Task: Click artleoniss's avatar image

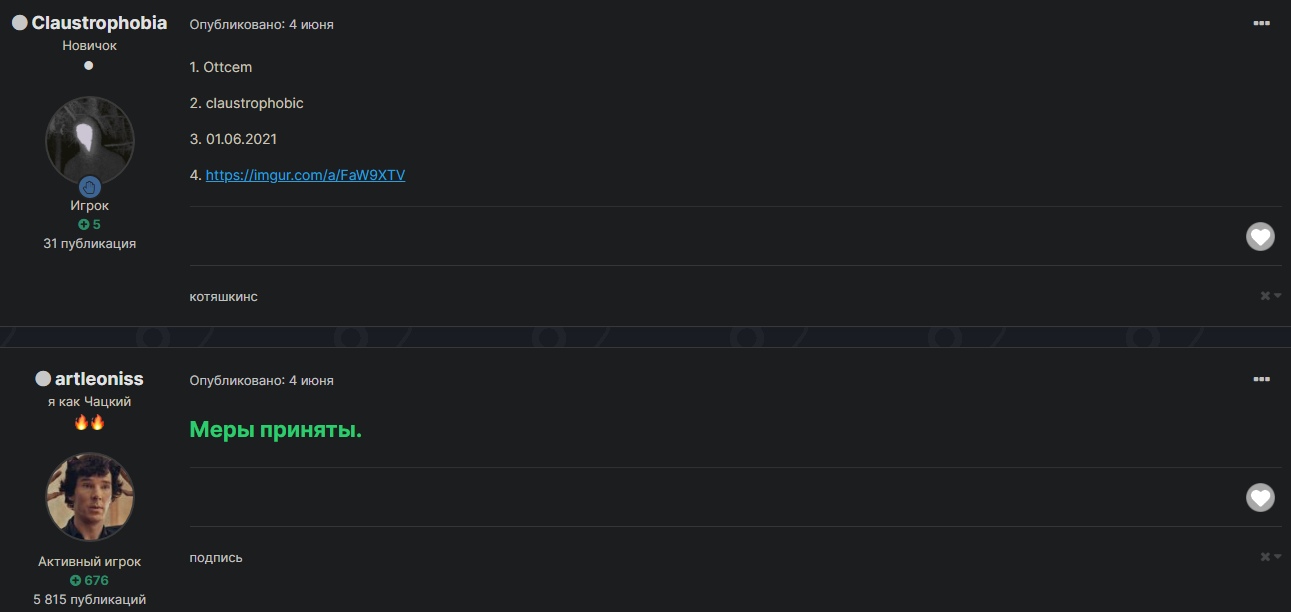Action: (x=89, y=496)
